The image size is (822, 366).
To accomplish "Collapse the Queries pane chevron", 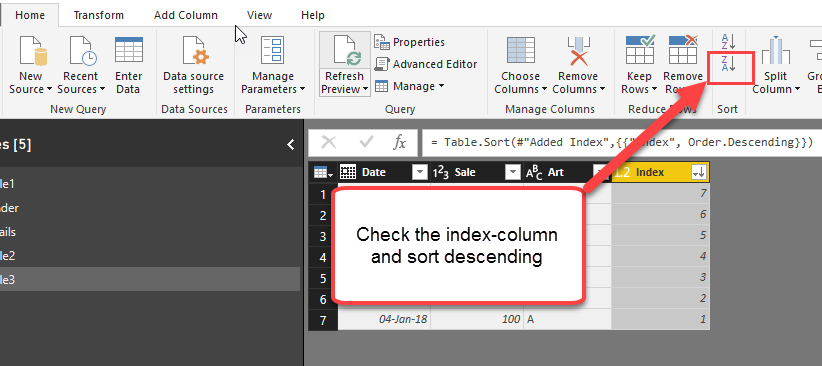I will (291, 145).
